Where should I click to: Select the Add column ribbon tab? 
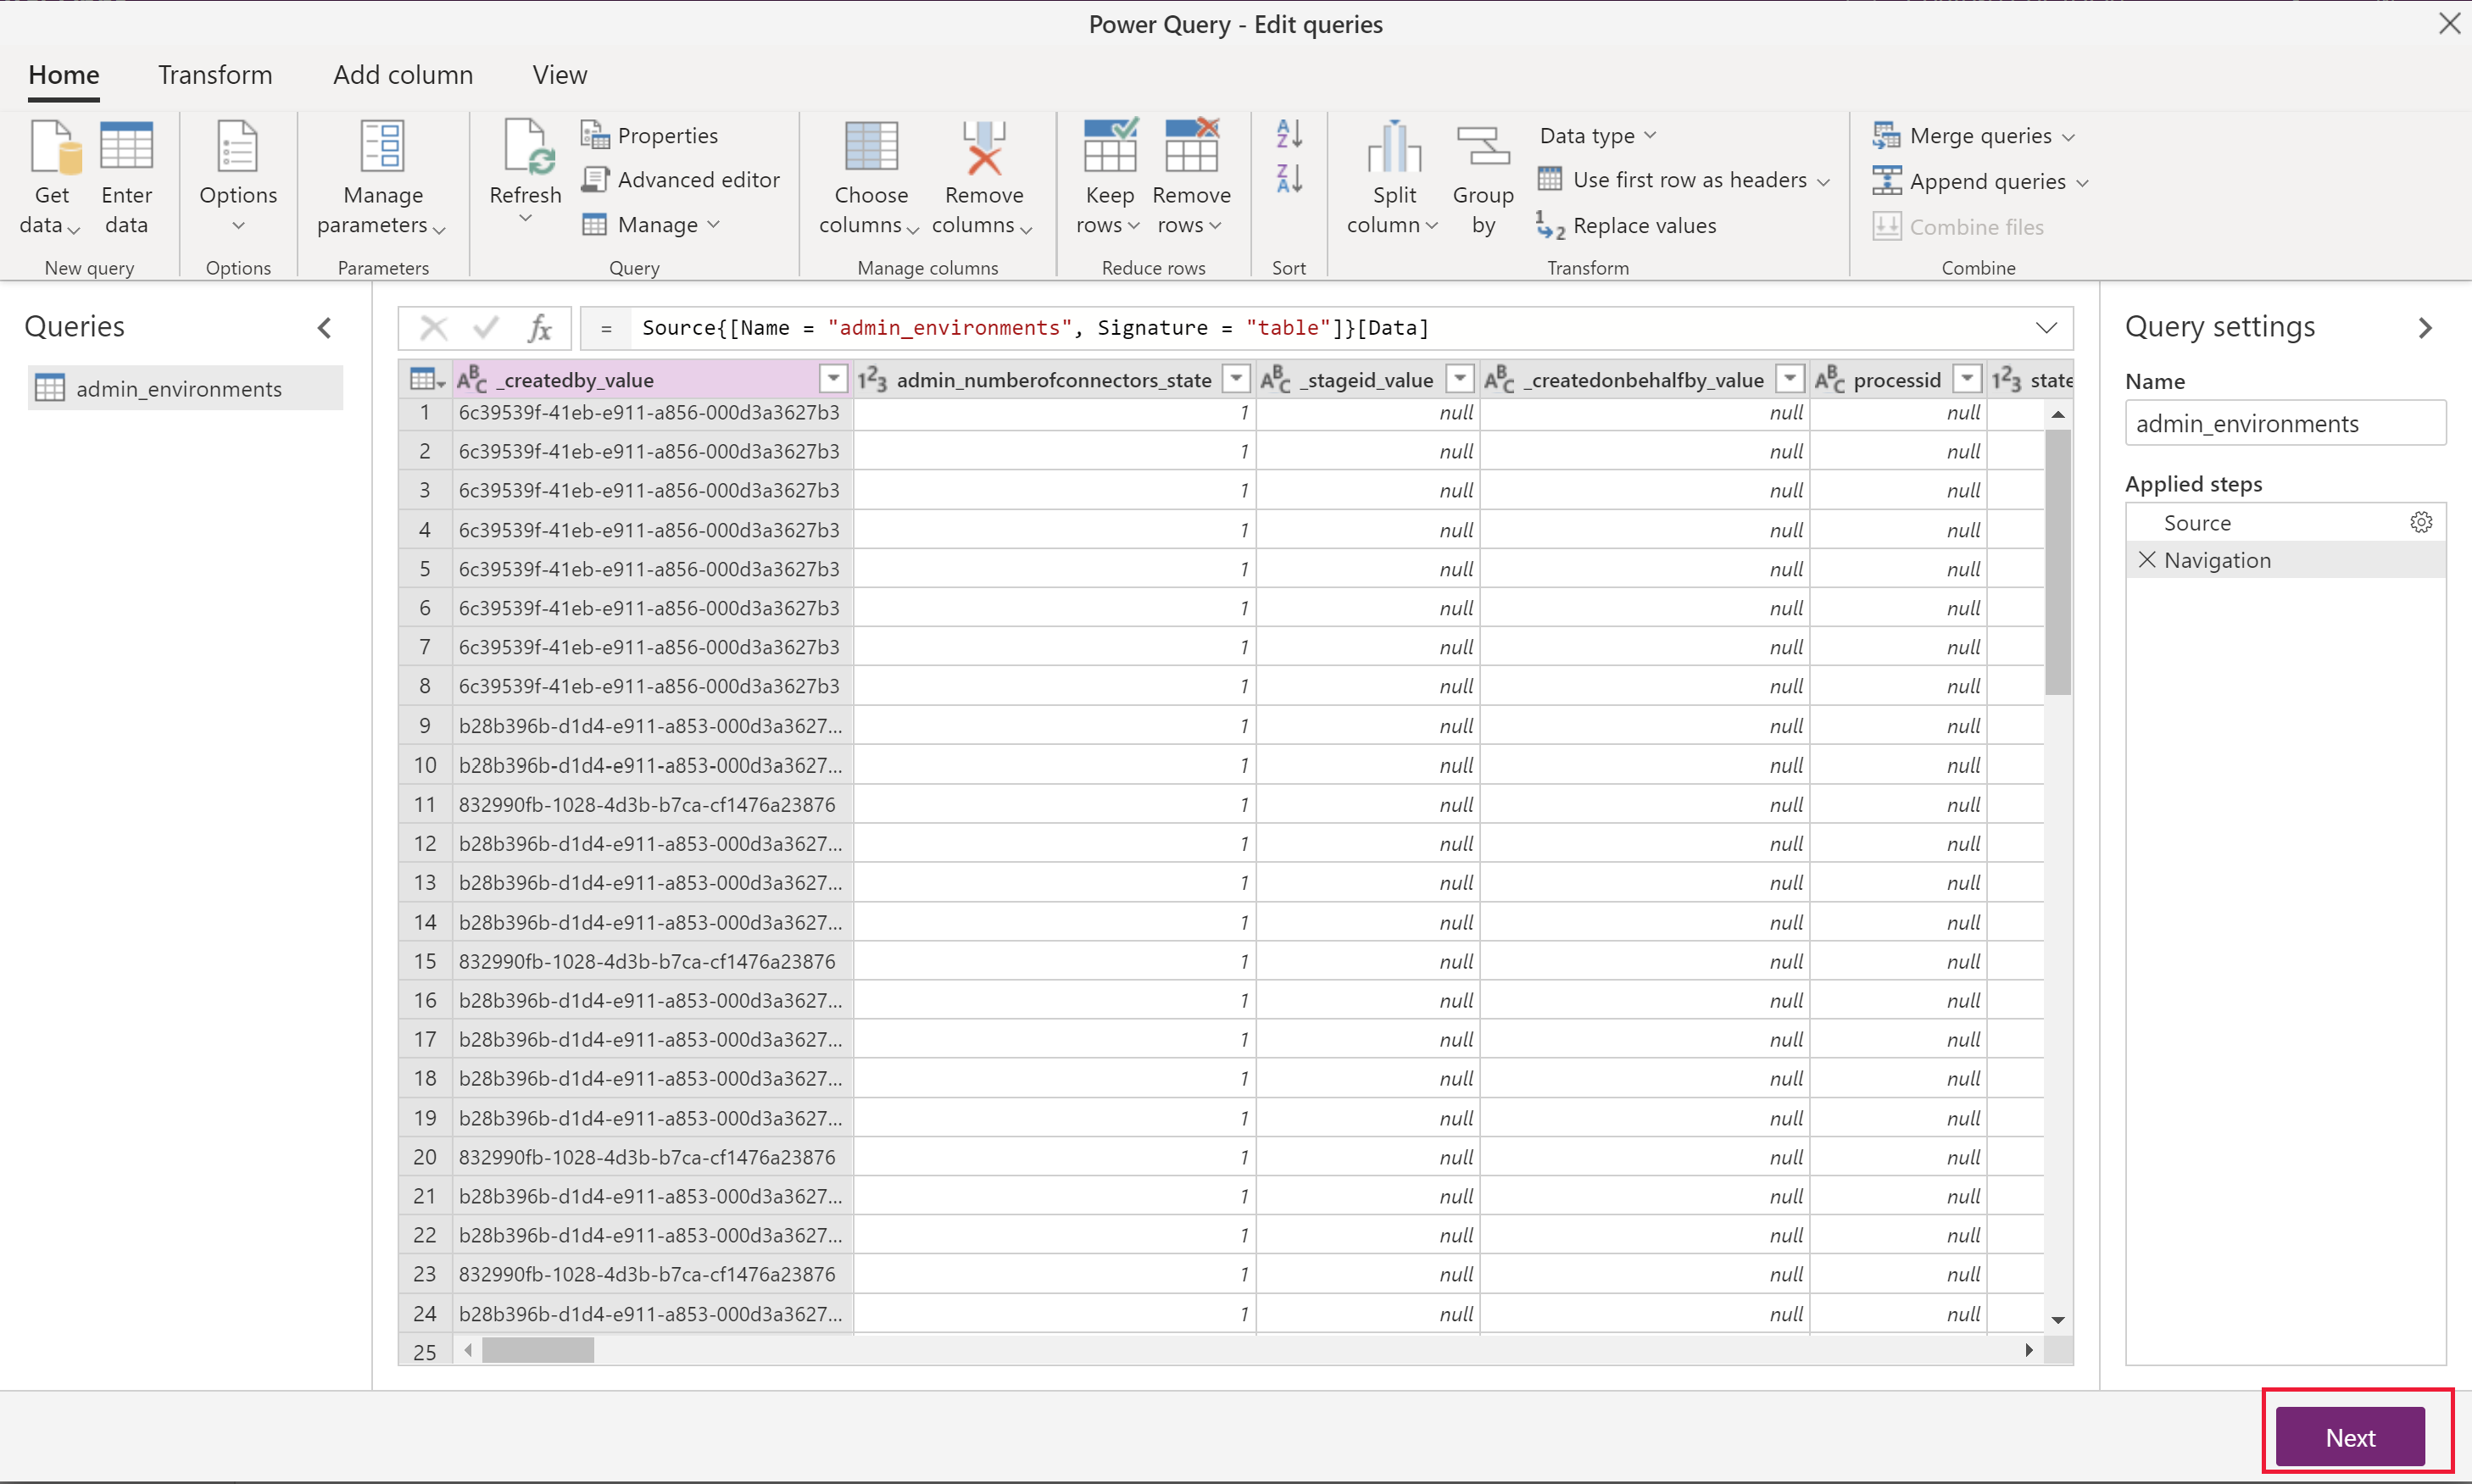tap(401, 74)
